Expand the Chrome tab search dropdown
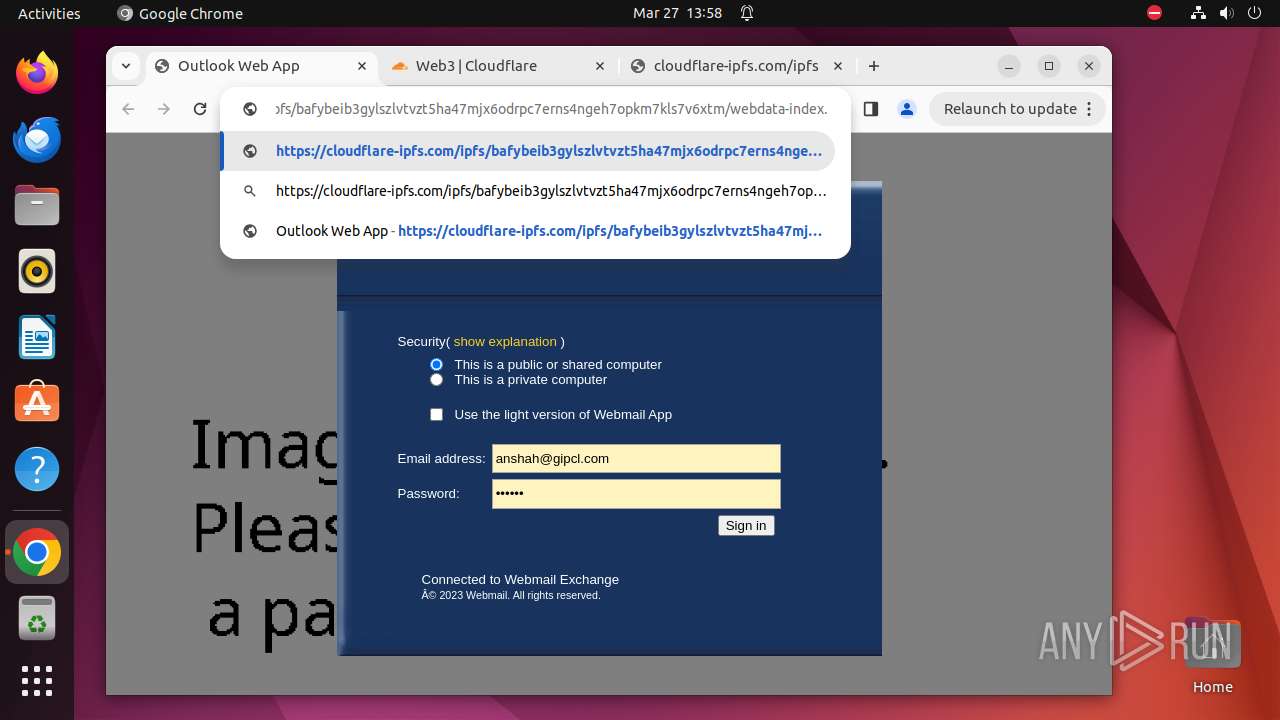Image resolution: width=1280 pixels, height=720 pixels. [x=125, y=66]
